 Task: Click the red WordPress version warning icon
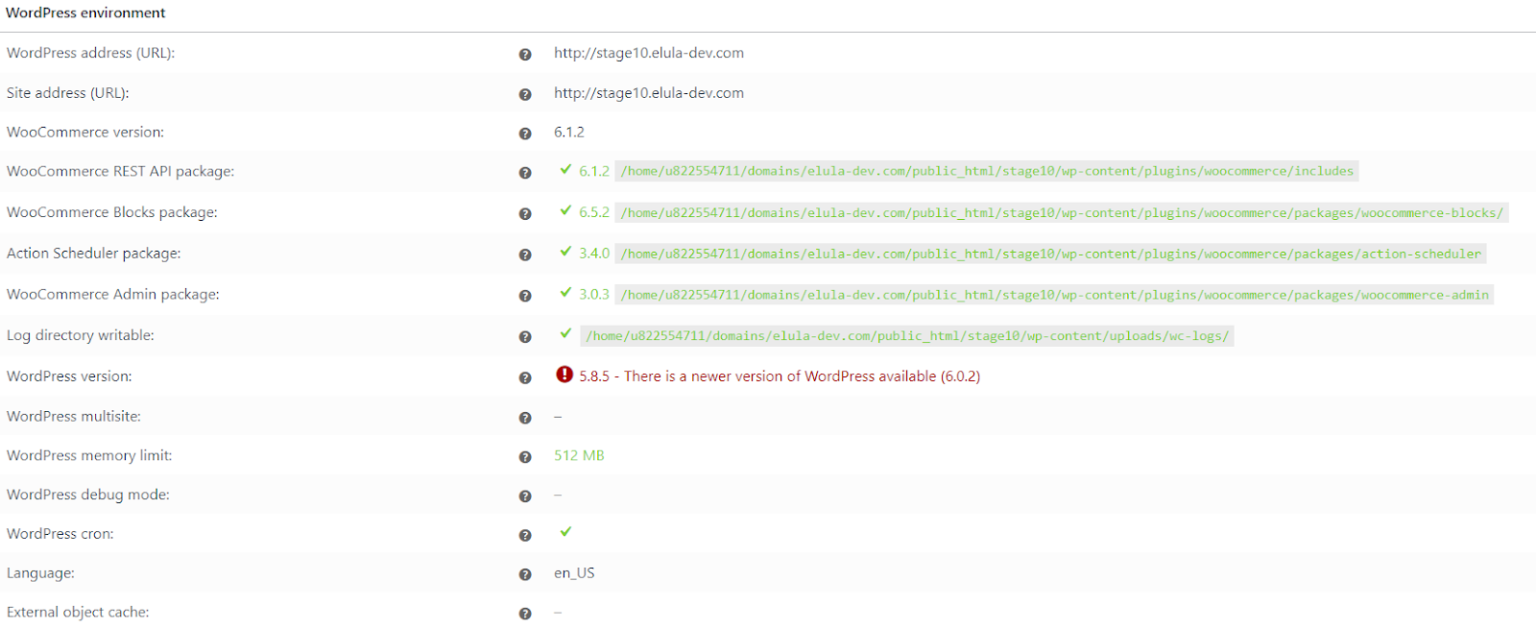(x=564, y=376)
